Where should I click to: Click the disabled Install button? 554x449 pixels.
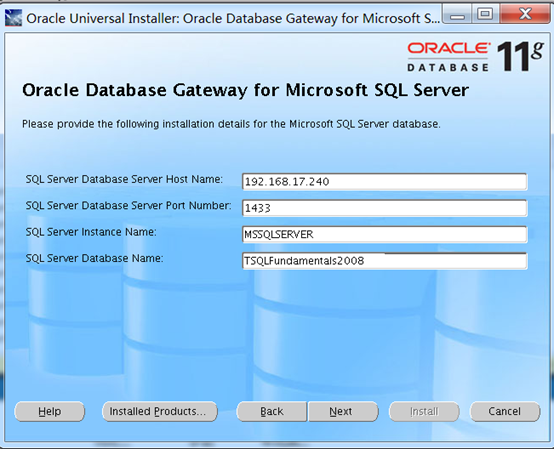click(x=424, y=411)
